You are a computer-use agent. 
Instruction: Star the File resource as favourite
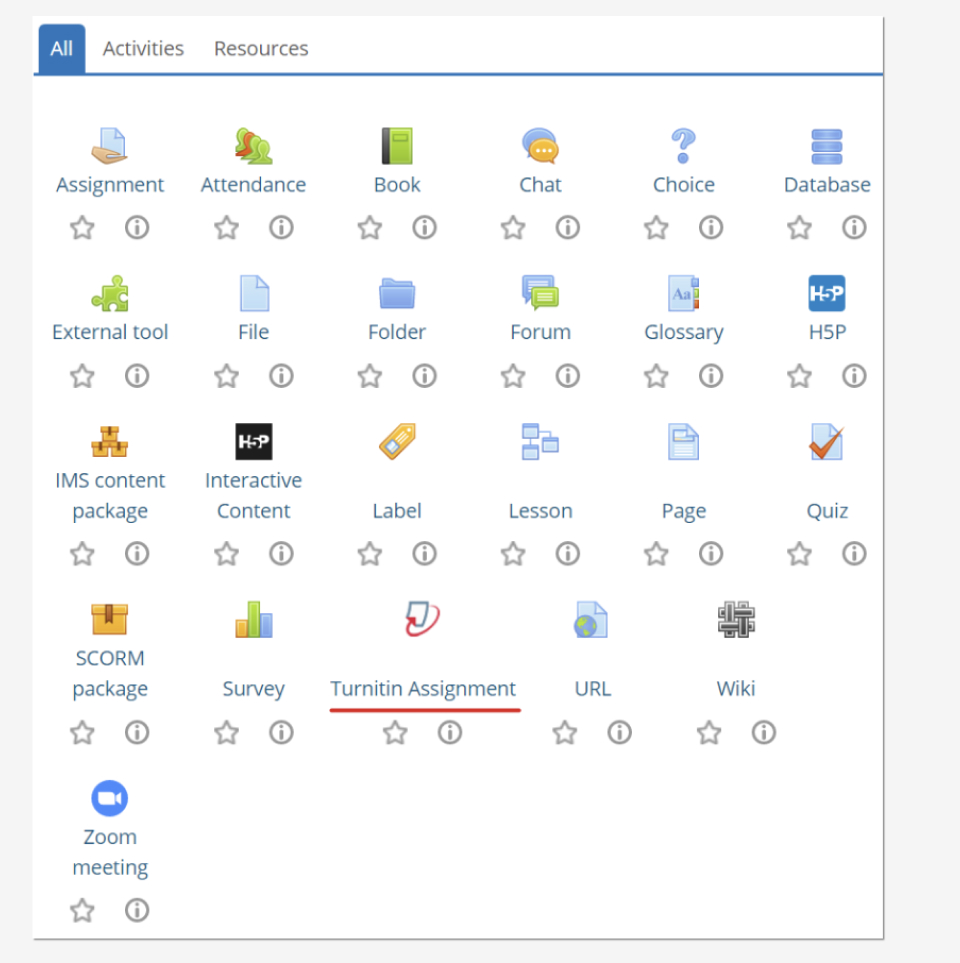(x=227, y=376)
